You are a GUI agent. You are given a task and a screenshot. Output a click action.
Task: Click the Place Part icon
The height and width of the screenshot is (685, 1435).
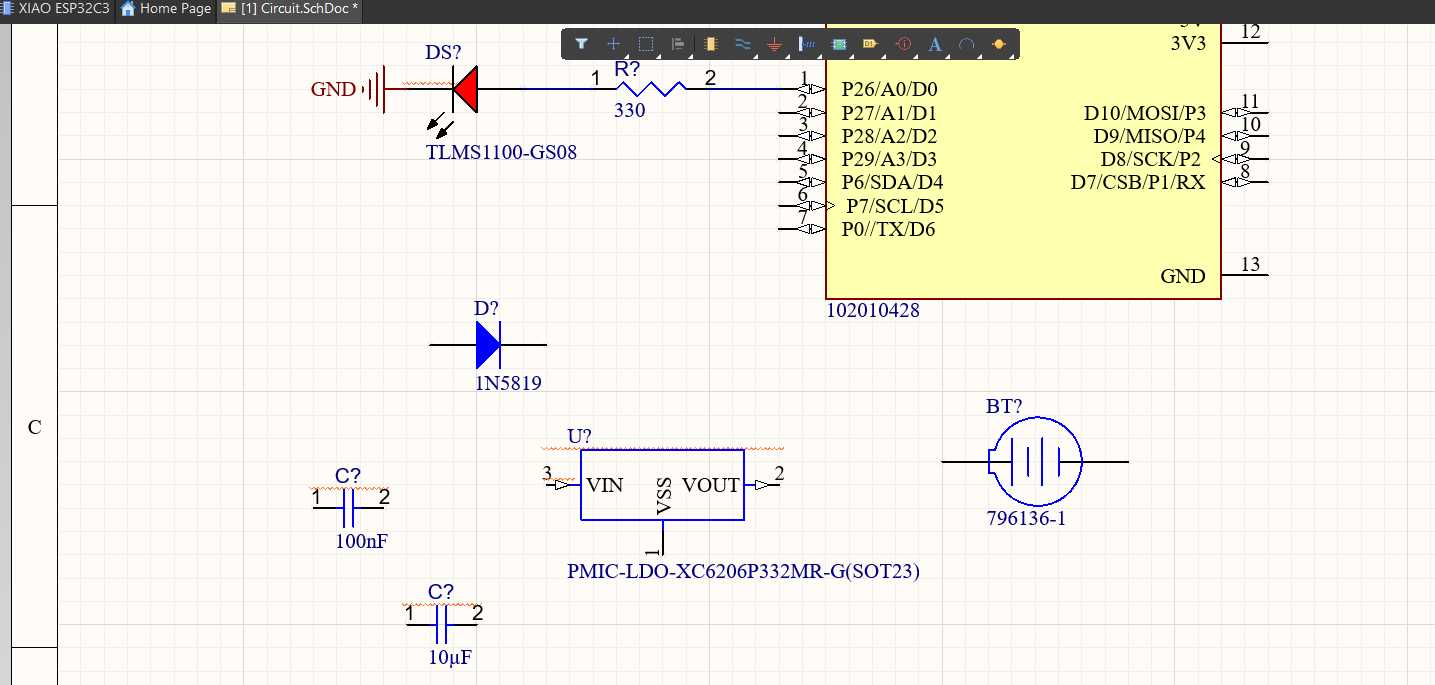pyautogui.click(x=710, y=44)
